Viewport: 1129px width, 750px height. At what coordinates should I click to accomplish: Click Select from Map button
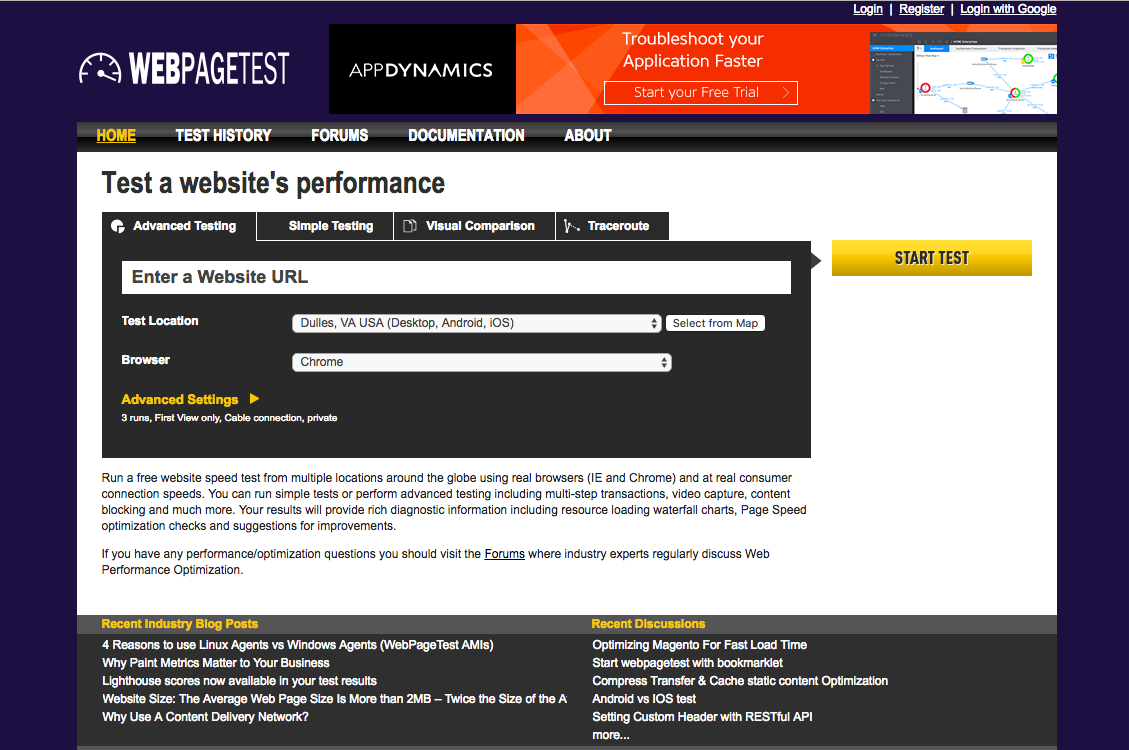(715, 323)
